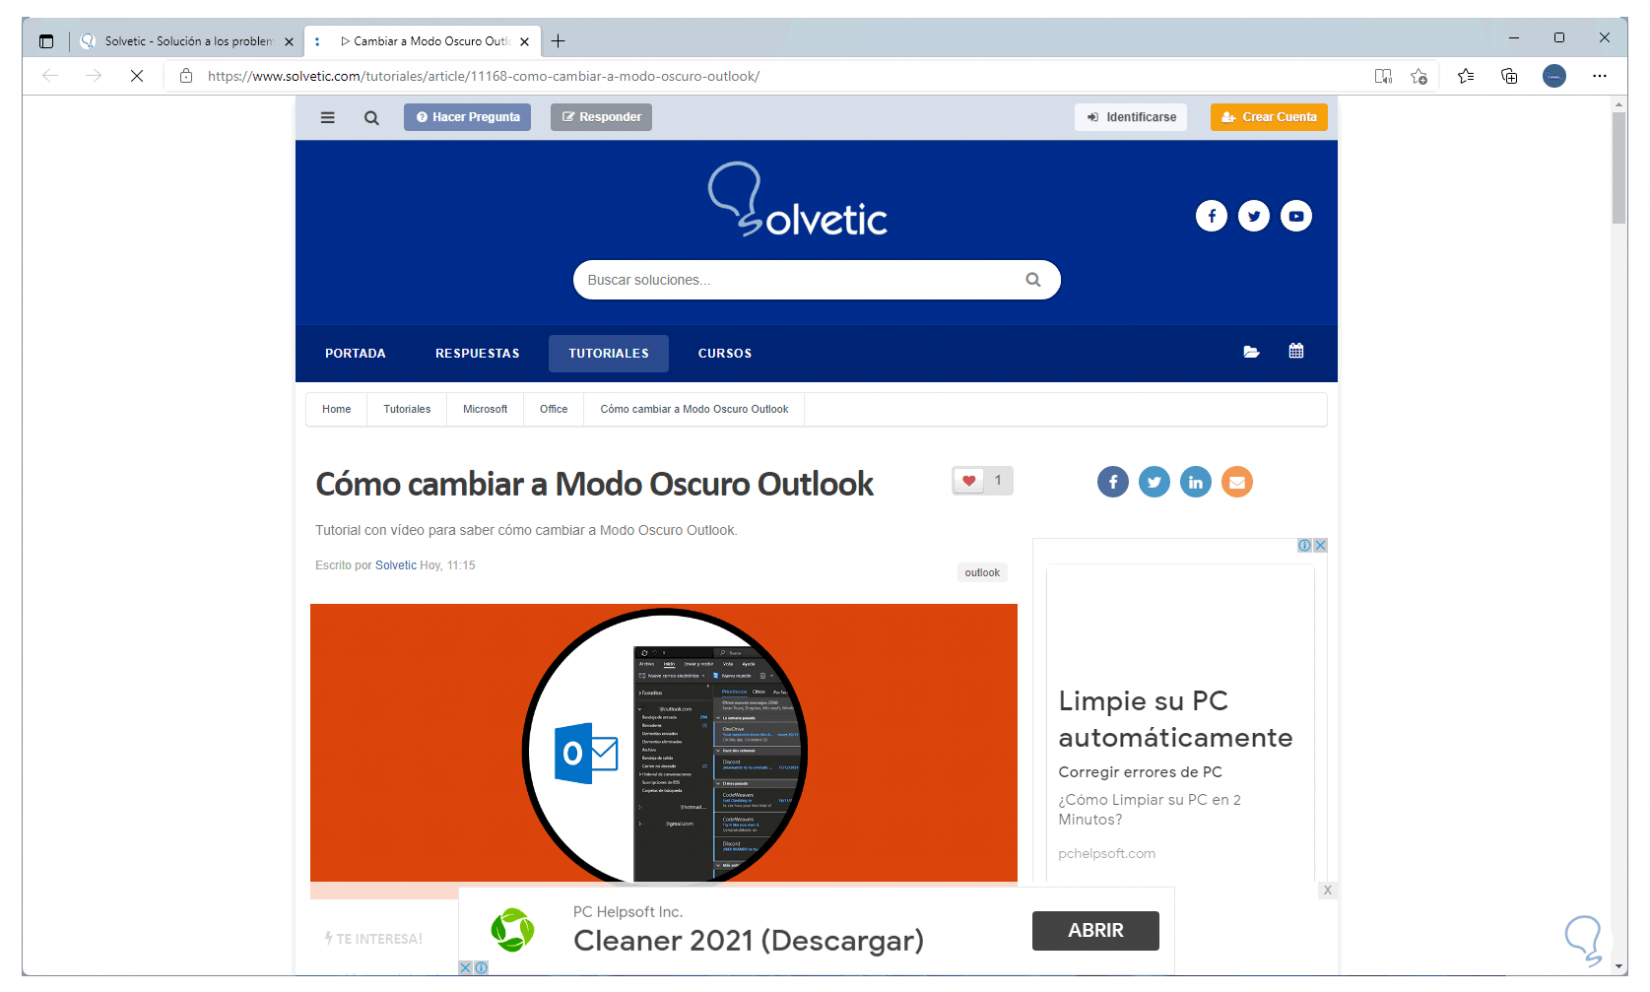Screen dimensions: 1650x992
Task: Submit search with magnifier in search box
Action: coord(1033,280)
